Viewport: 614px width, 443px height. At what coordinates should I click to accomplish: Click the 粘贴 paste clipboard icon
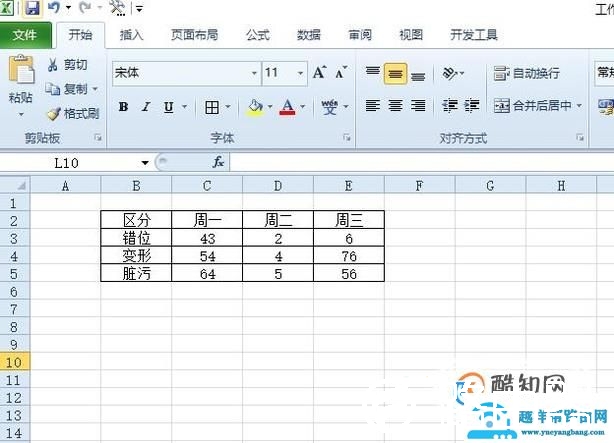(x=22, y=70)
